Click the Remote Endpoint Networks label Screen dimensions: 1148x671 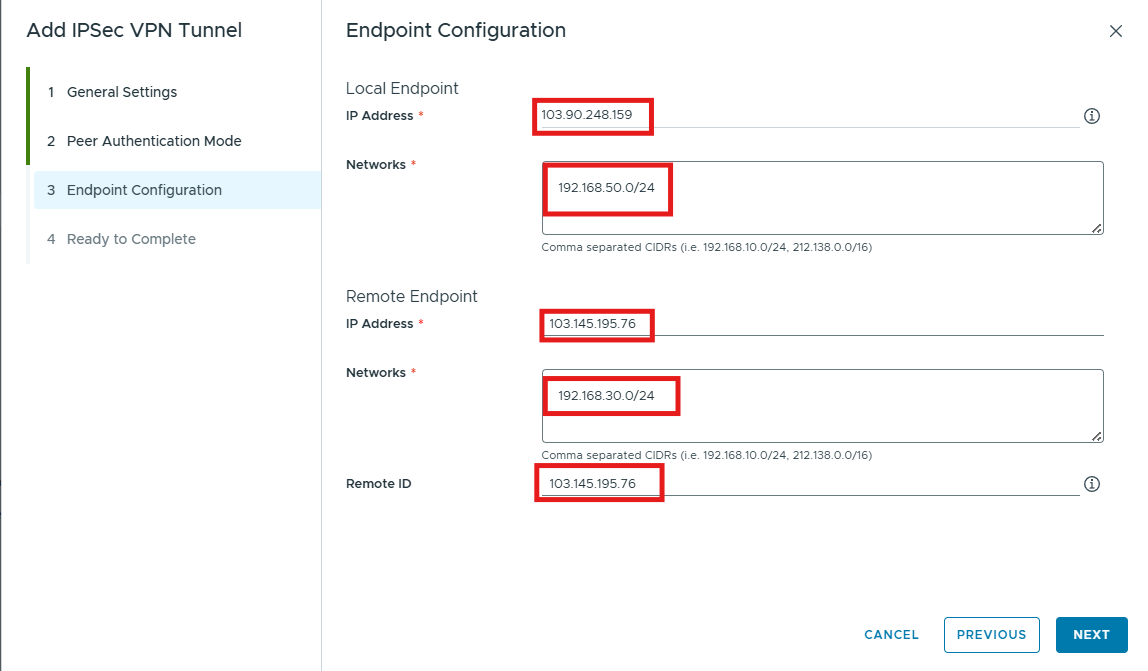click(x=376, y=373)
